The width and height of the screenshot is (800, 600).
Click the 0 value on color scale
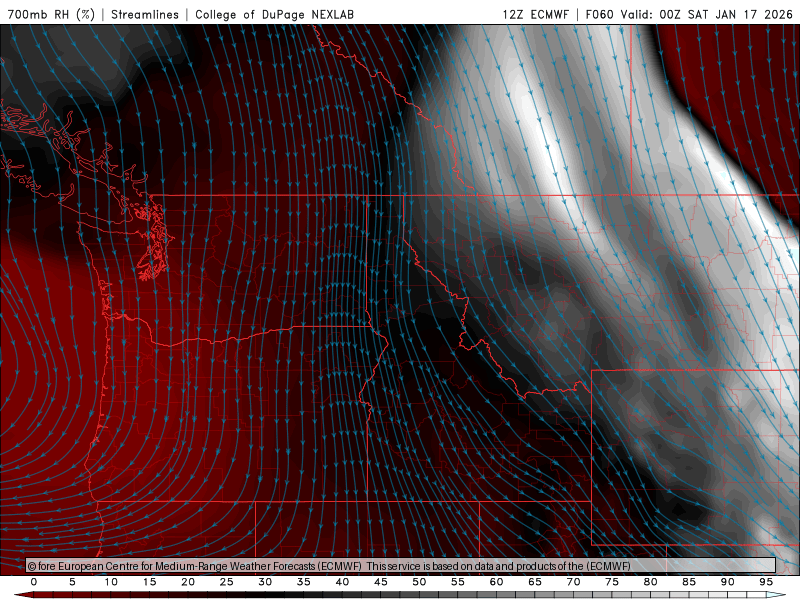pos(34,582)
